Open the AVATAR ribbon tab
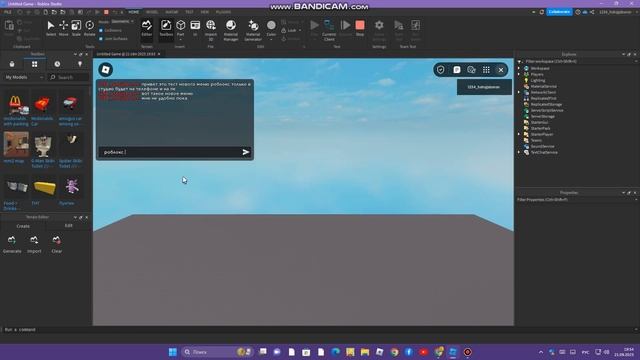640x360 pixels. [171, 12]
